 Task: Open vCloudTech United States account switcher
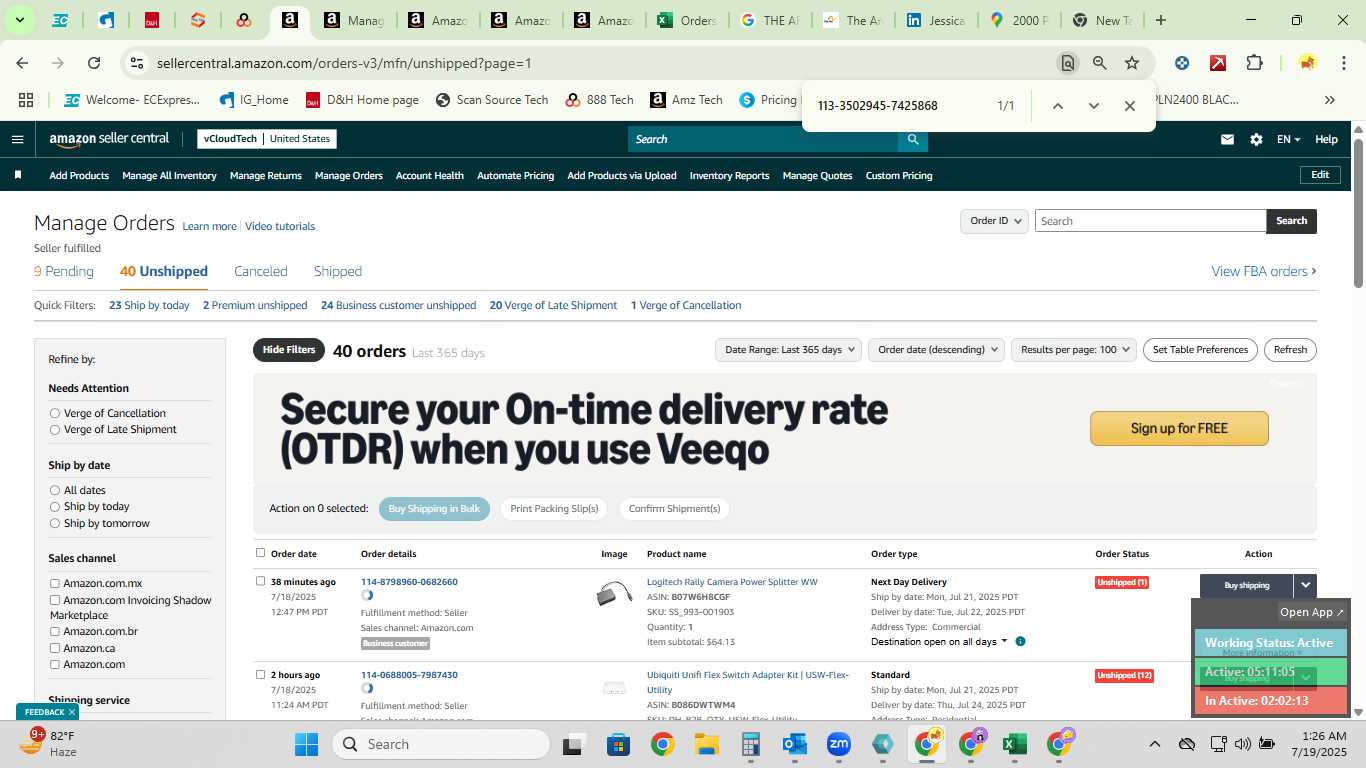(x=267, y=139)
